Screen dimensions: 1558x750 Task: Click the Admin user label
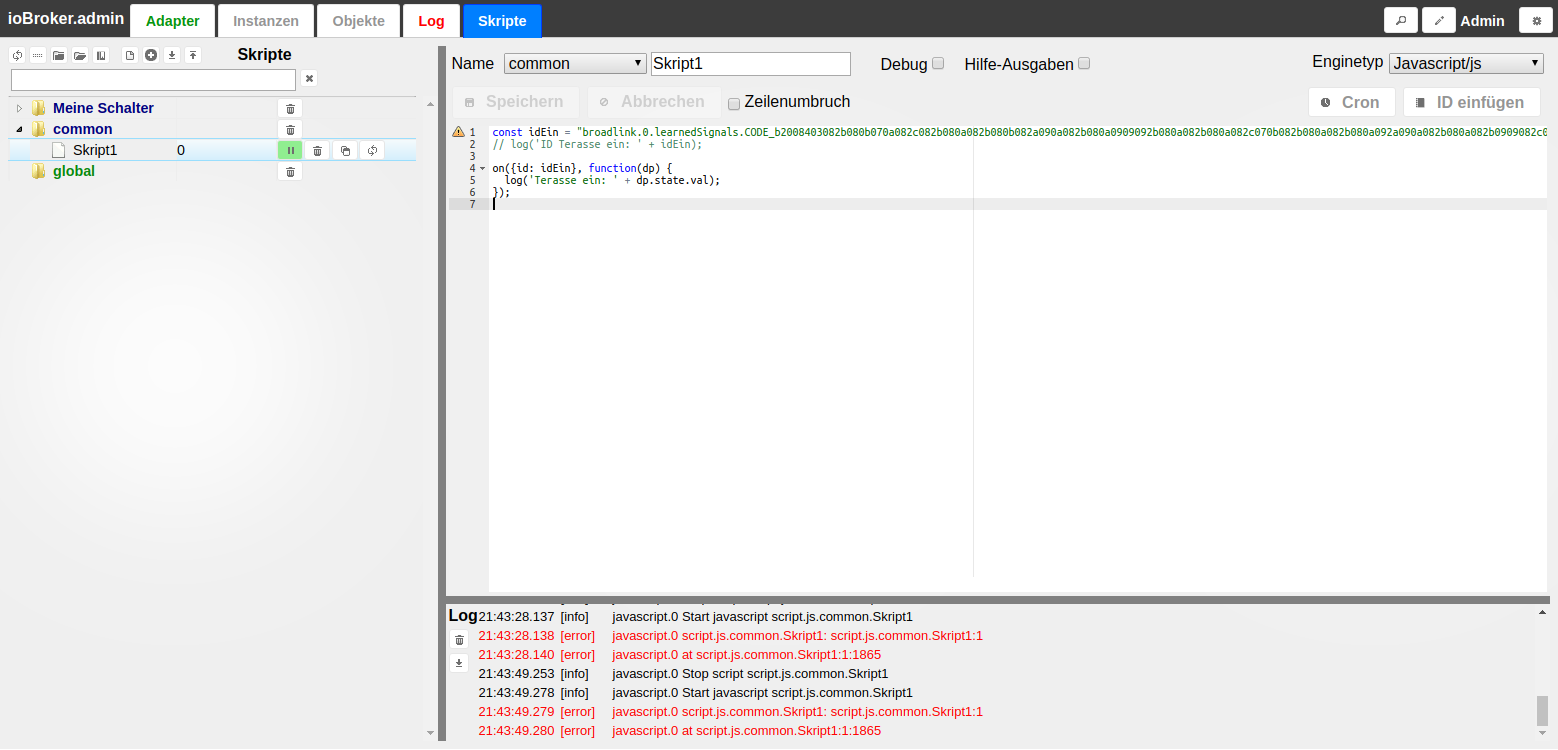pyautogui.click(x=1482, y=20)
